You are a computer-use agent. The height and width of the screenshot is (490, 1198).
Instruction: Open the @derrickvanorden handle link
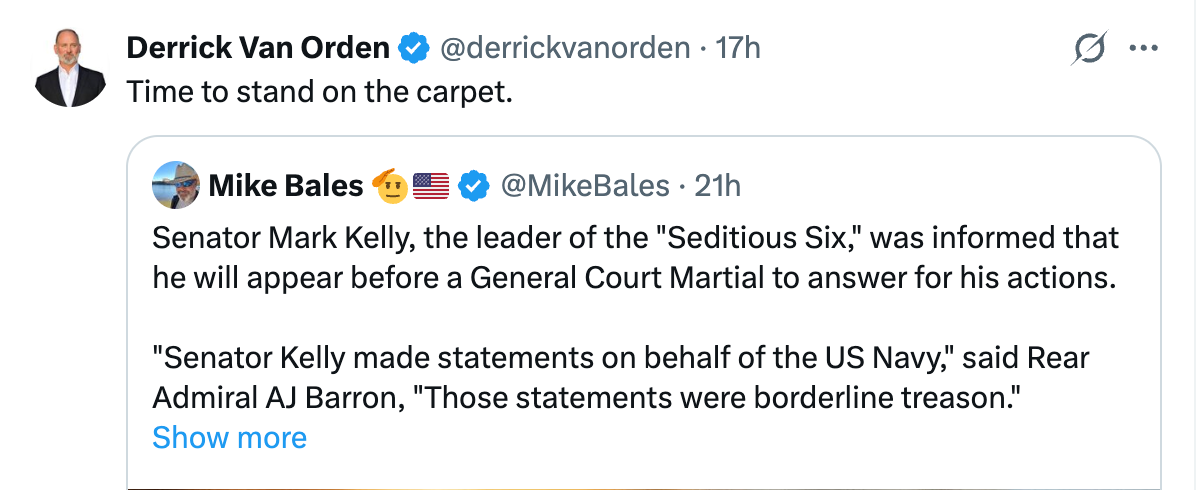pos(563,47)
